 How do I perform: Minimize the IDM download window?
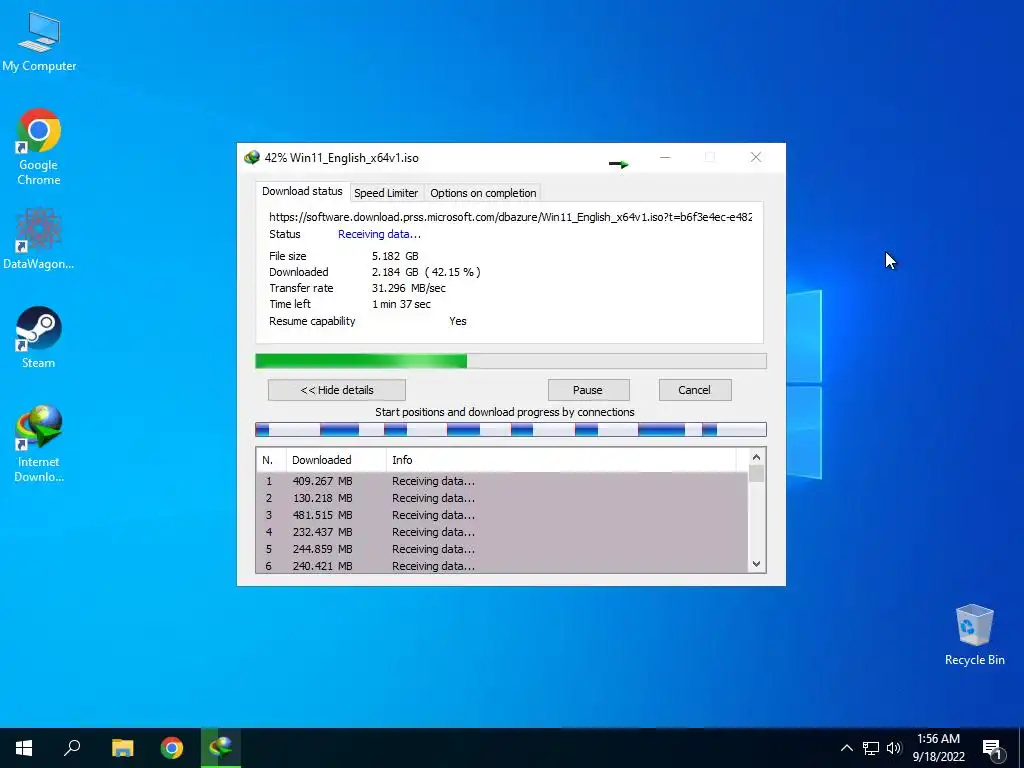click(x=665, y=157)
